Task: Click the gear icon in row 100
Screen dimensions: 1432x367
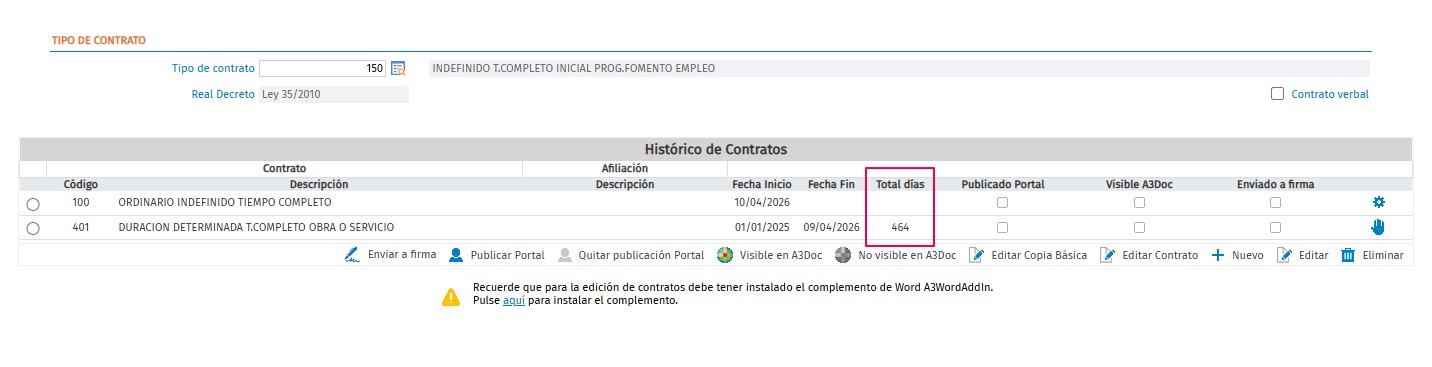Action: pyautogui.click(x=1378, y=202)
